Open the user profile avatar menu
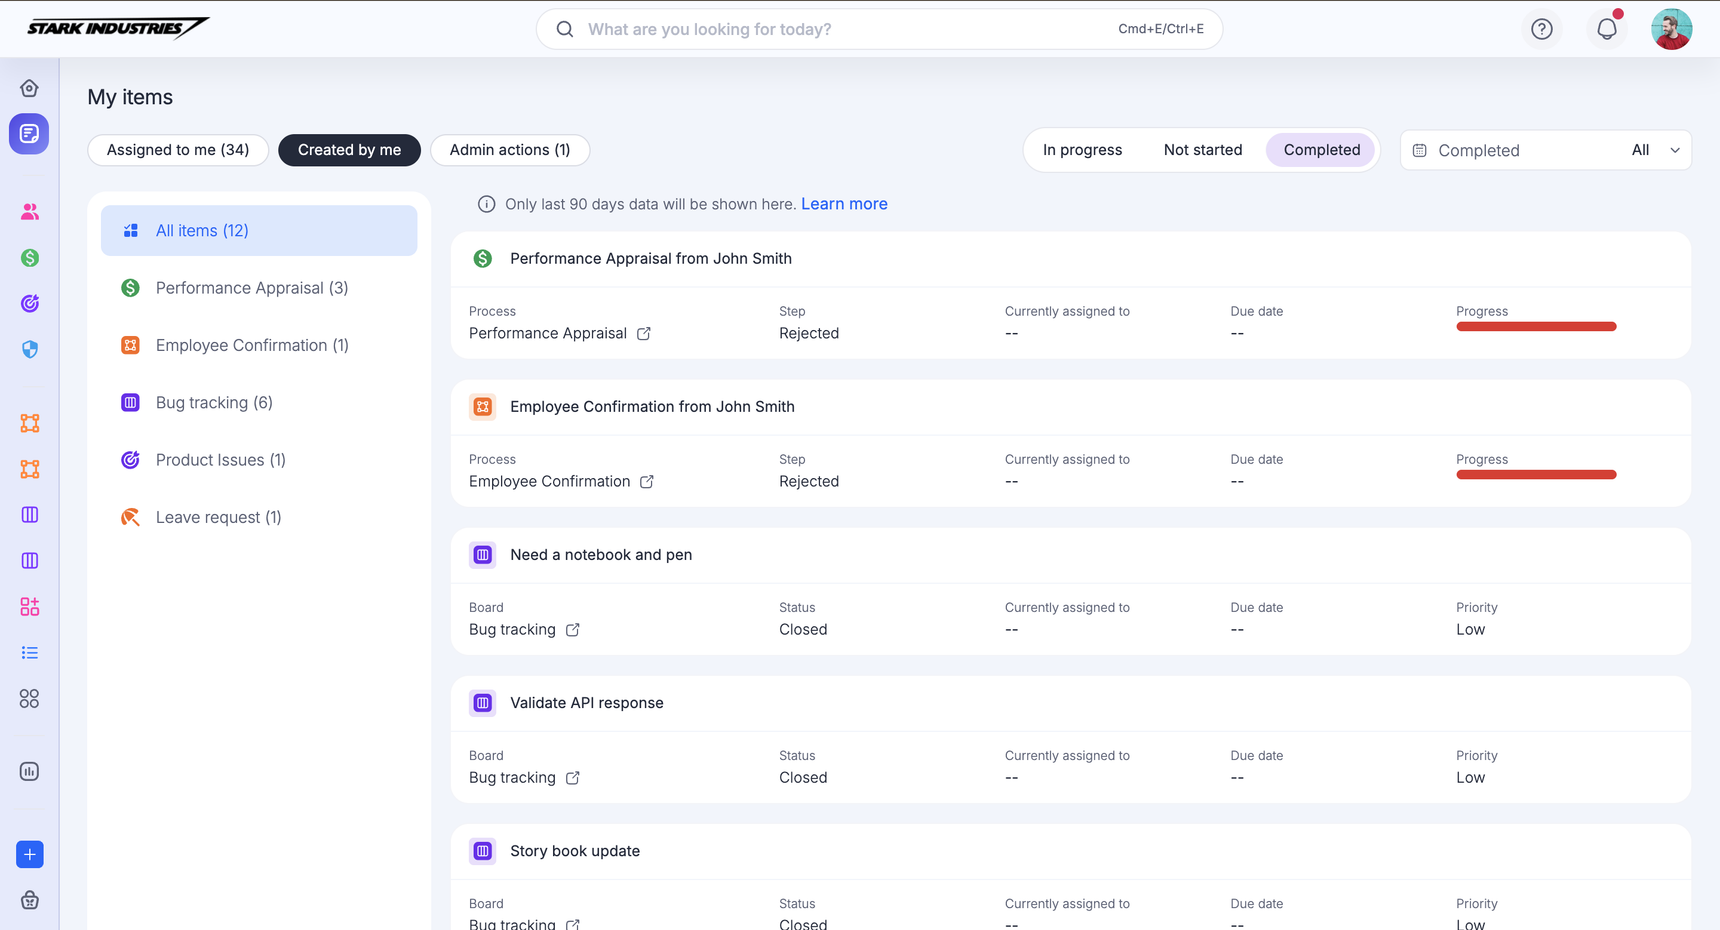The width and height of the screenshot is (1720, 930). [x=1671, y=29]
